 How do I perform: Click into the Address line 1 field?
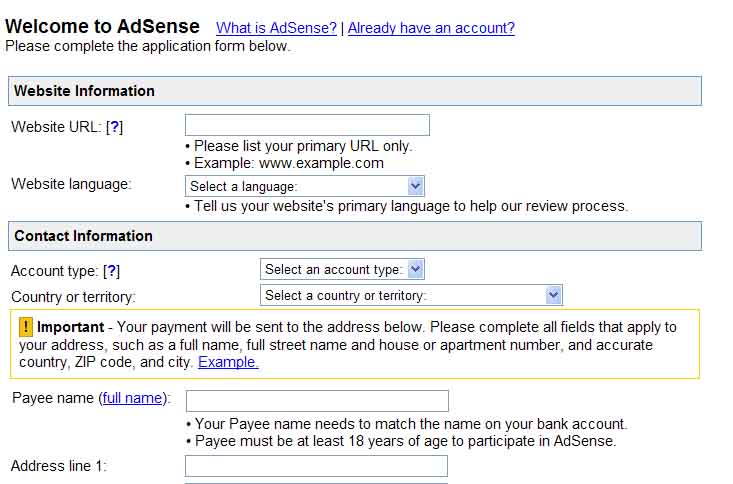coord(316,466)
